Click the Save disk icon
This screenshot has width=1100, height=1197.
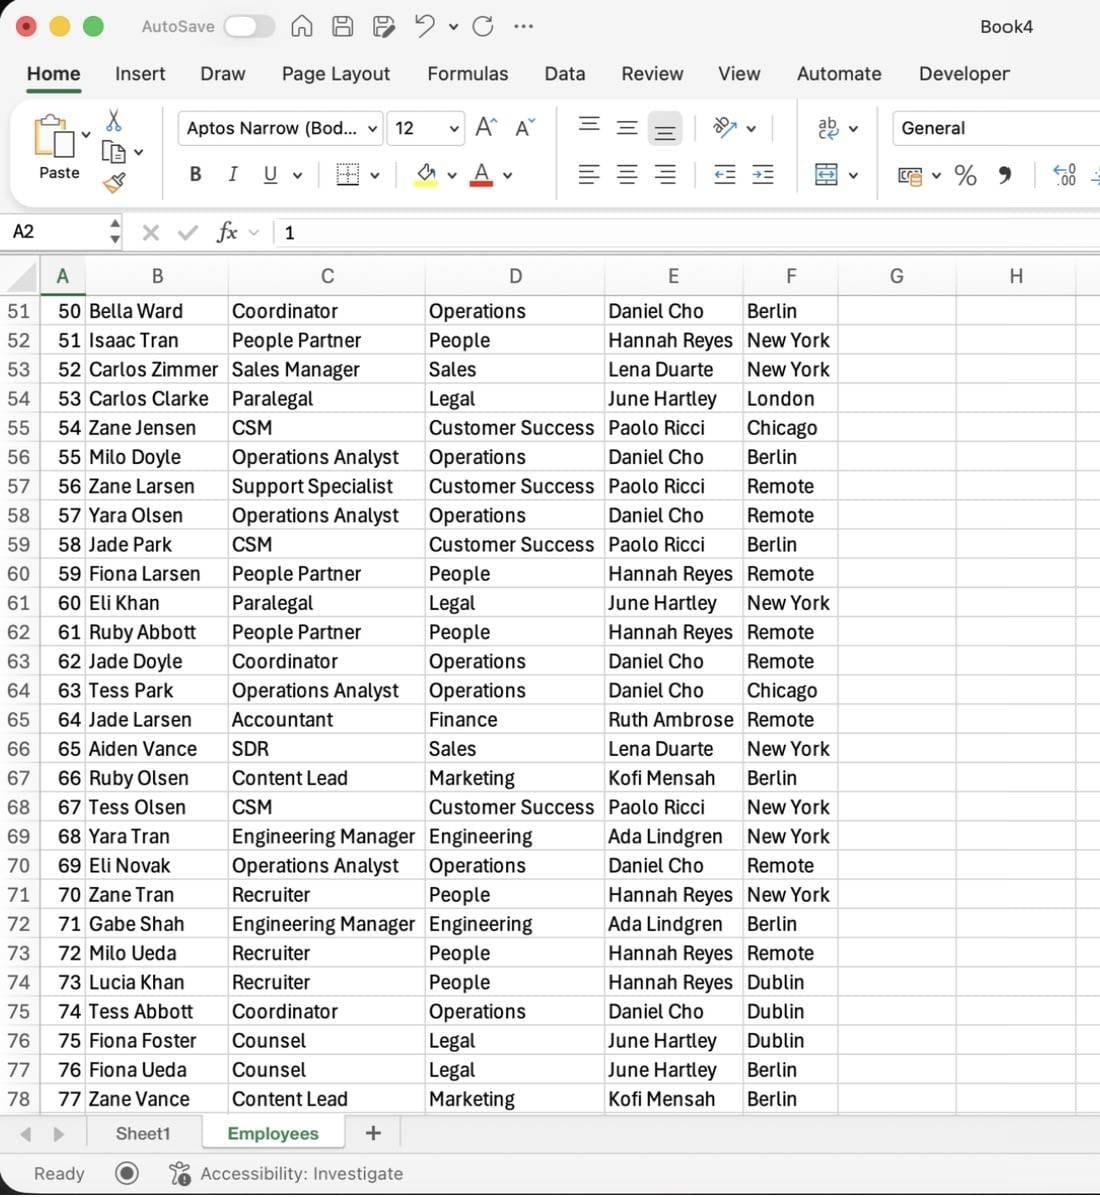tap(343, 27)
